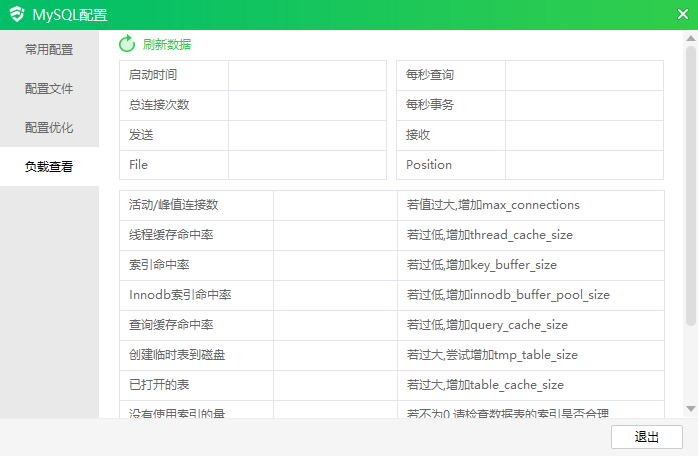Click the thread_cache_size hint text

tap(489, 235)
